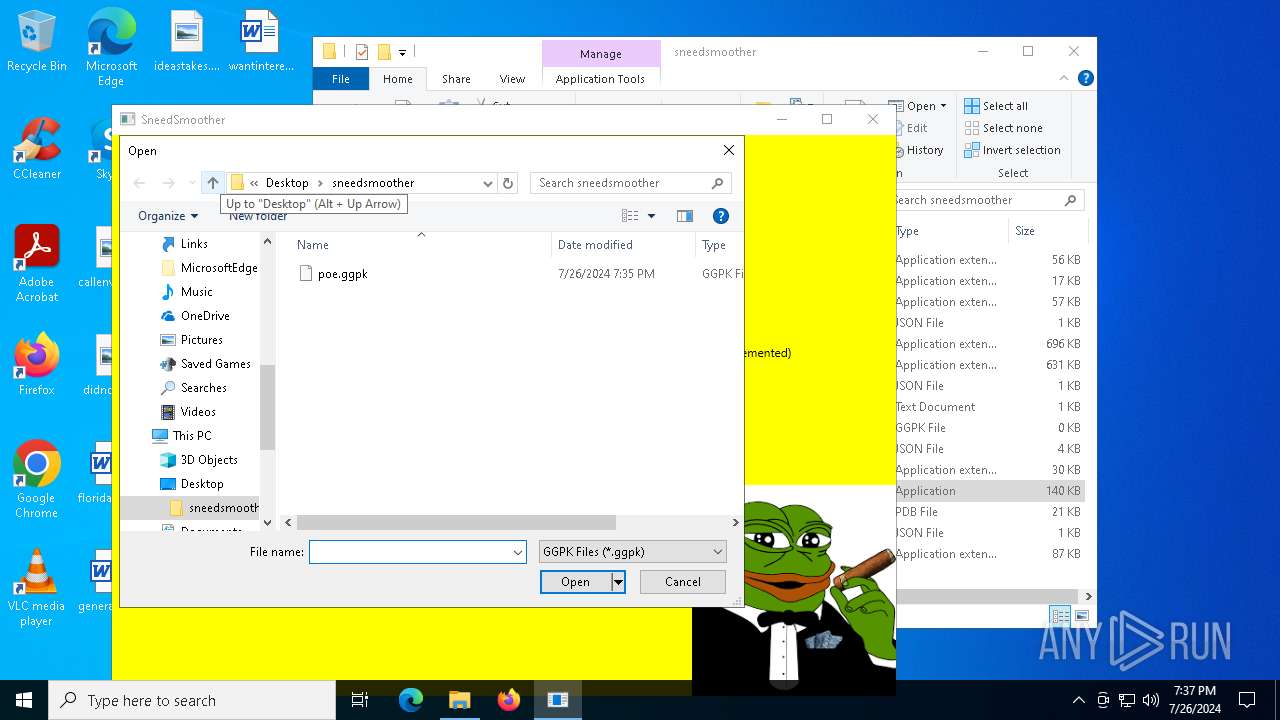Select 3D Objects in navigation tree
The height and width of the screenshot is (720, 1280).
click(x=209, y=460)
